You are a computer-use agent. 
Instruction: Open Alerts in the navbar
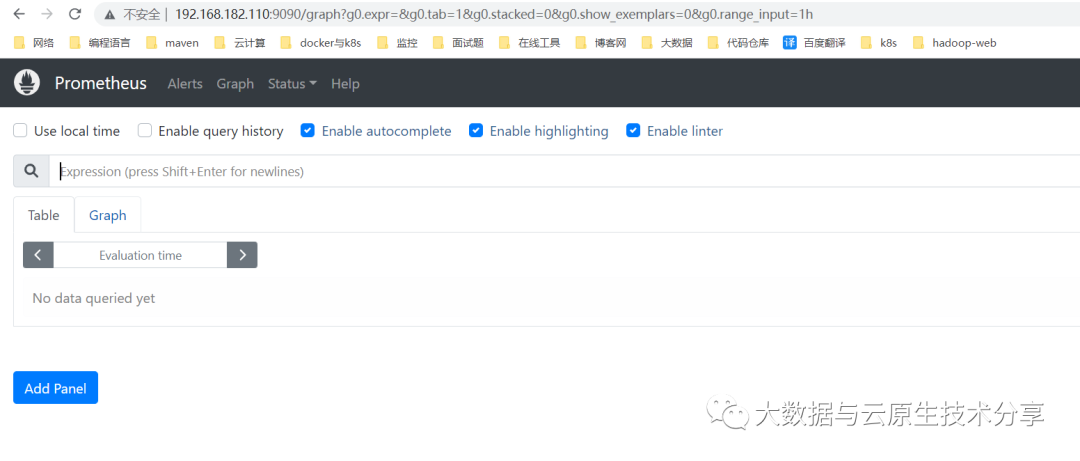[185, 84]
